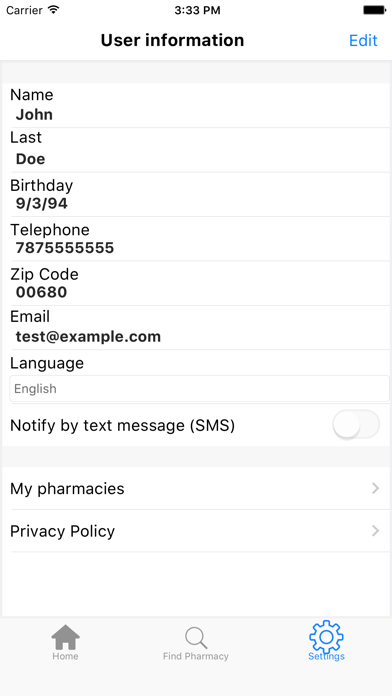
Task: Switch to the Find Pharmacy tab label
Action: coord(196,656)
